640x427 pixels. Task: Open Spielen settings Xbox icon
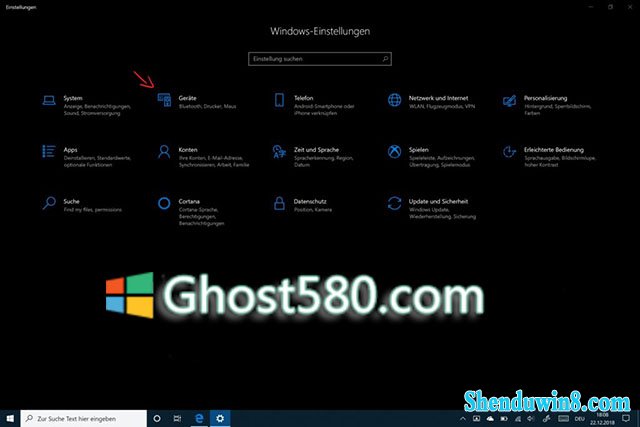(394, 151)
